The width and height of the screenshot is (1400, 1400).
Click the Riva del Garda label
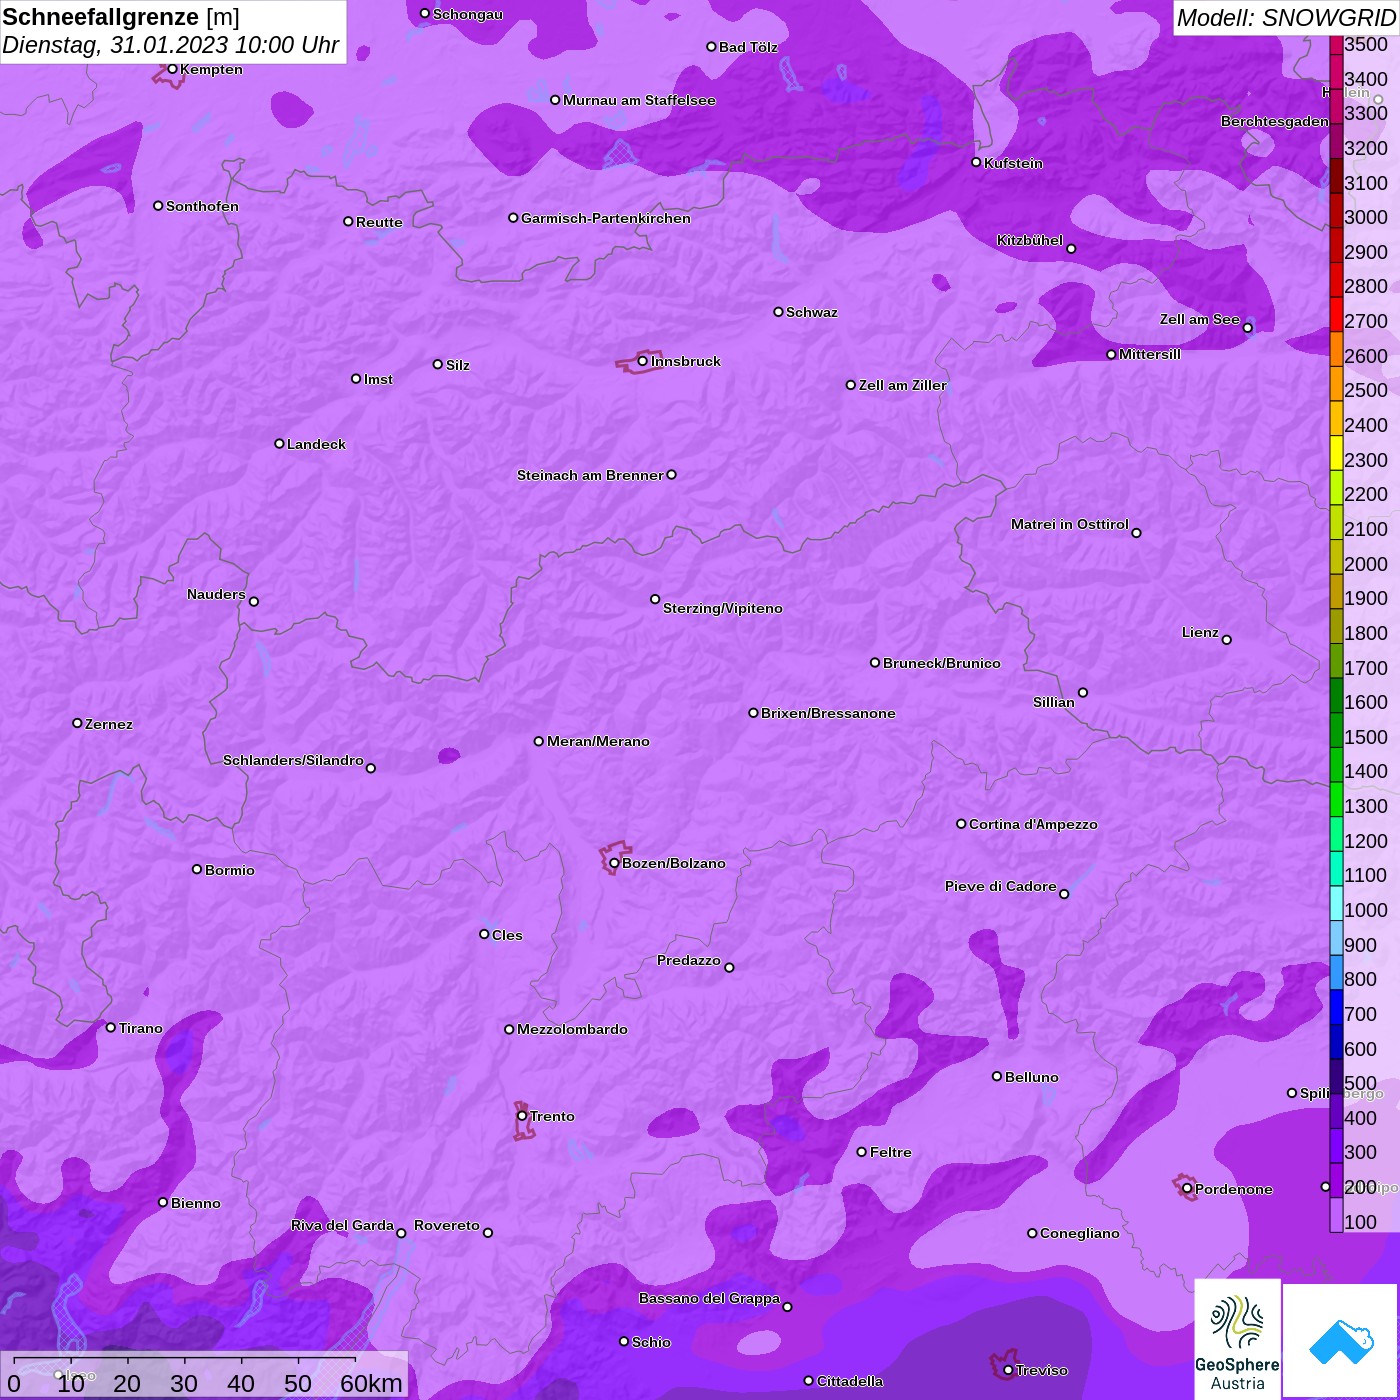[342, 1225]
